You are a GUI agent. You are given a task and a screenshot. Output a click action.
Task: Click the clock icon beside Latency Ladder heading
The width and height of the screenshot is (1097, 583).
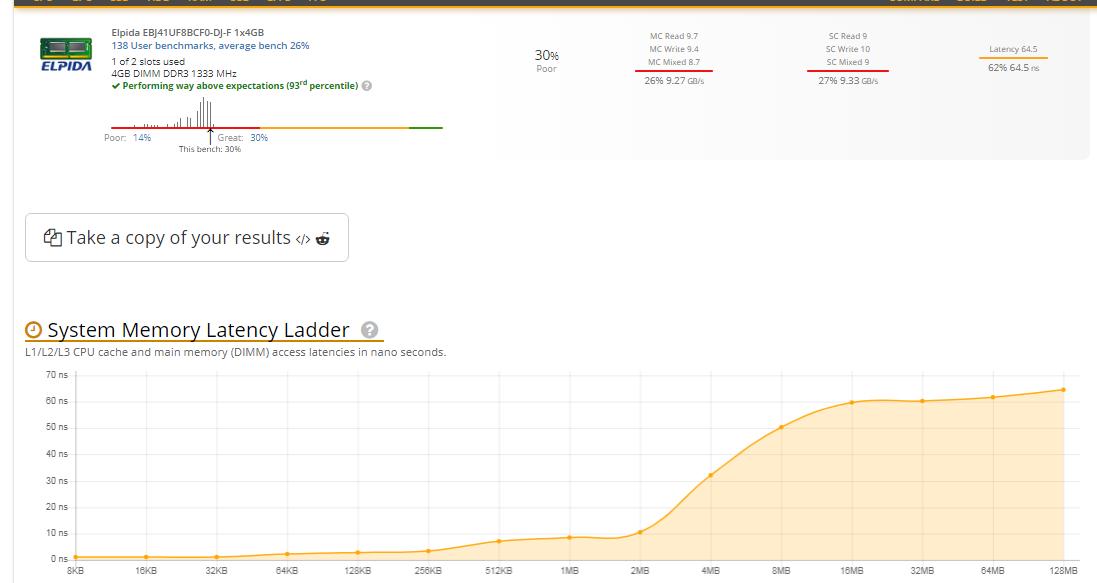(x=34, y=330)
